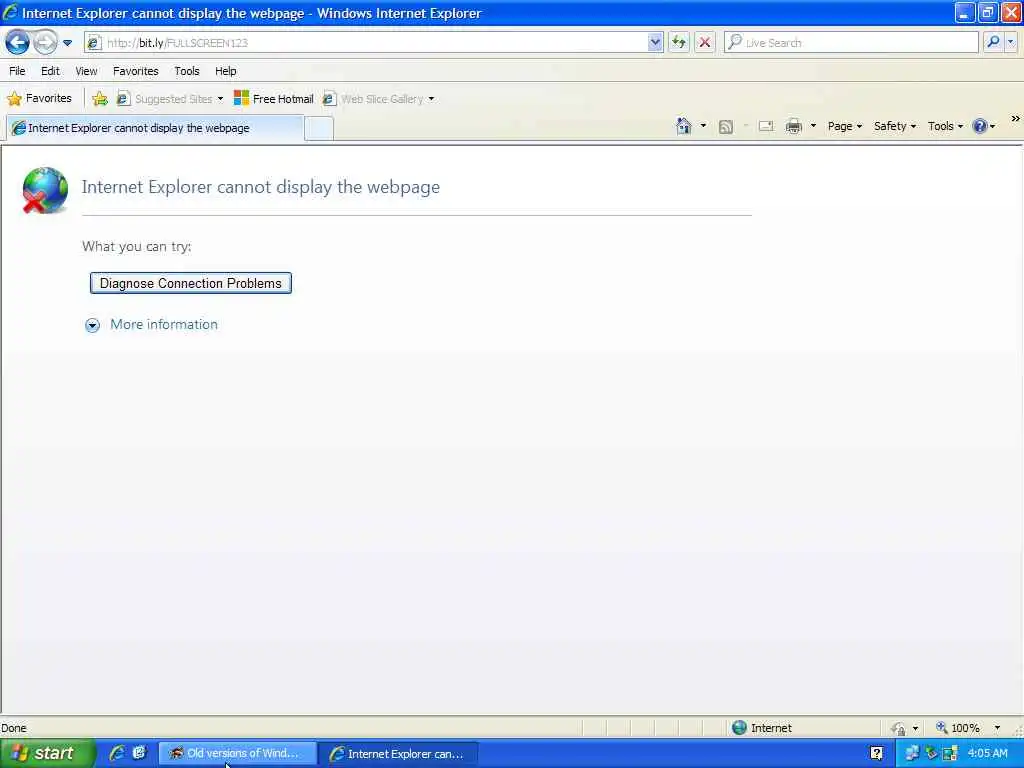Expand the address bar history dropdown
The image size is (1024, 768).
[655, 43]
